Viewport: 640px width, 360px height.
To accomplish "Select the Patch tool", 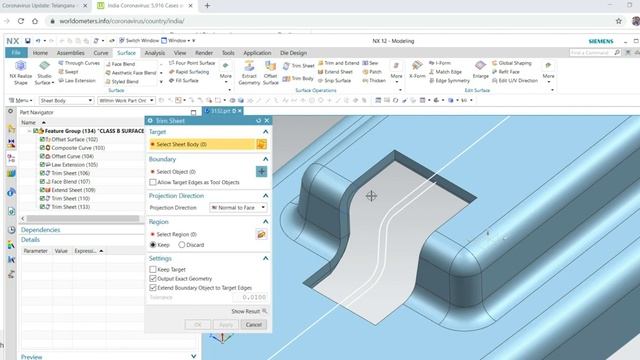I will [x=372, y=72].
